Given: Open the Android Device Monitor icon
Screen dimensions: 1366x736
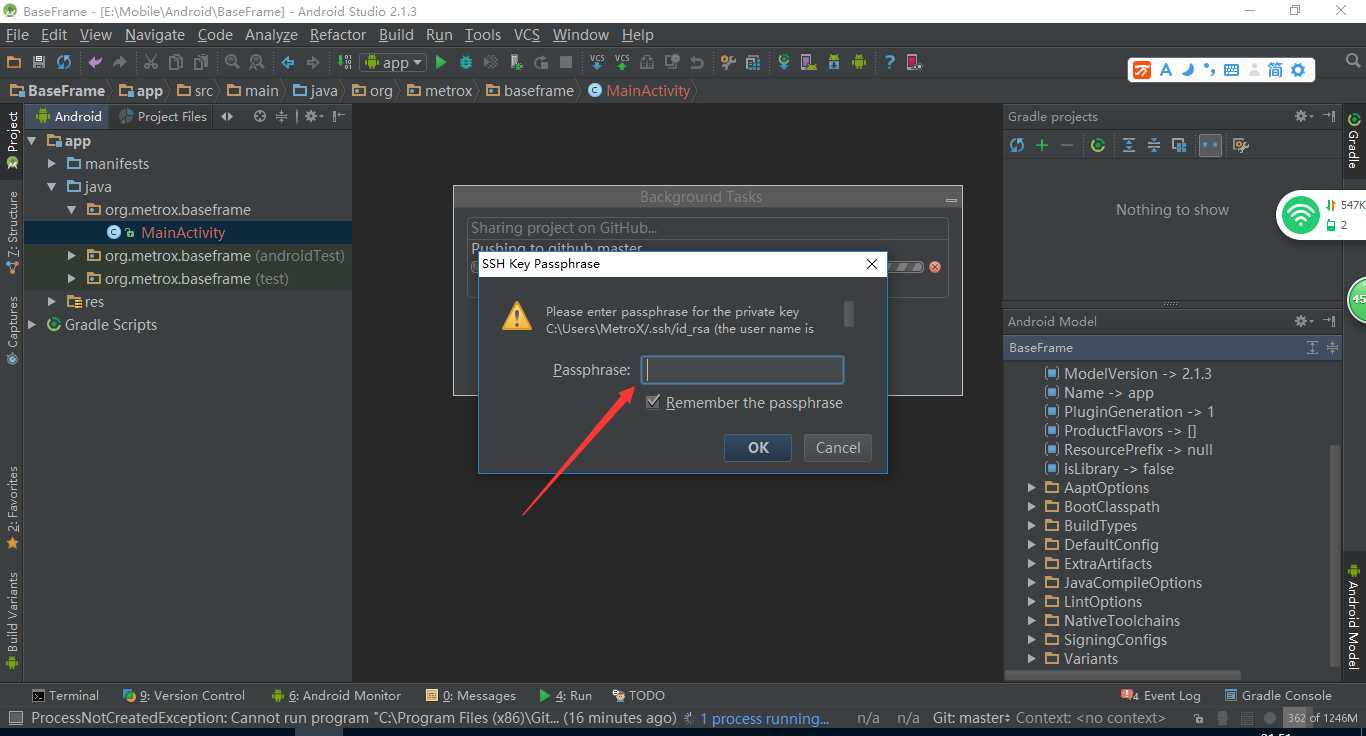Looking at the screenshot, I should pyautogui.click(x=859, y=62).
